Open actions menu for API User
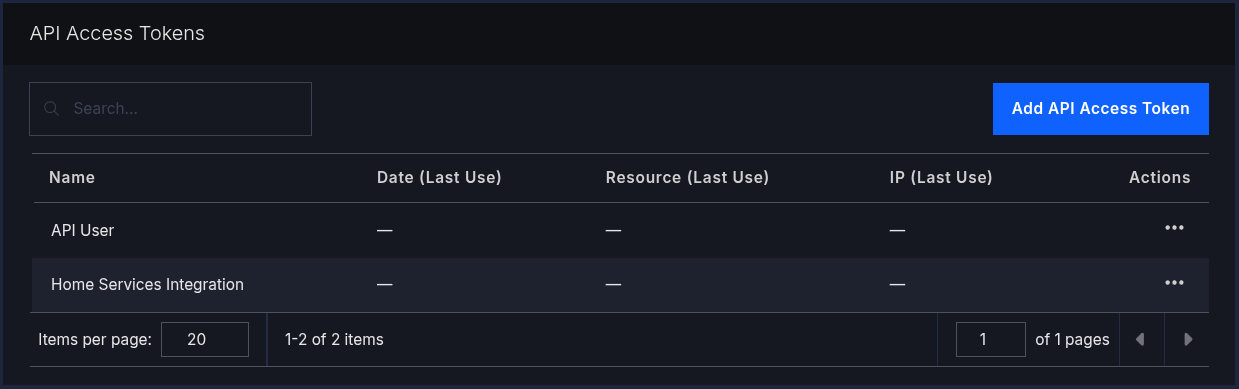The image size is (1239, 389). click(1174, 228)
